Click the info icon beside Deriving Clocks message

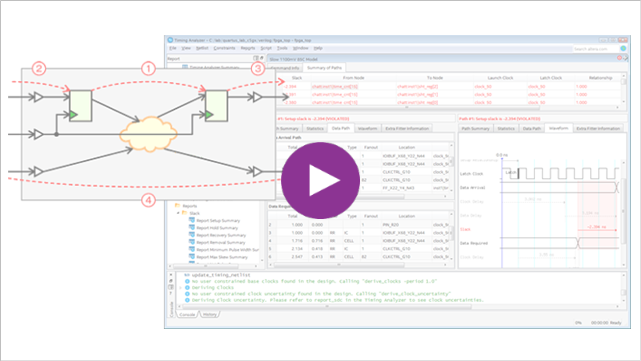point(187,287)
